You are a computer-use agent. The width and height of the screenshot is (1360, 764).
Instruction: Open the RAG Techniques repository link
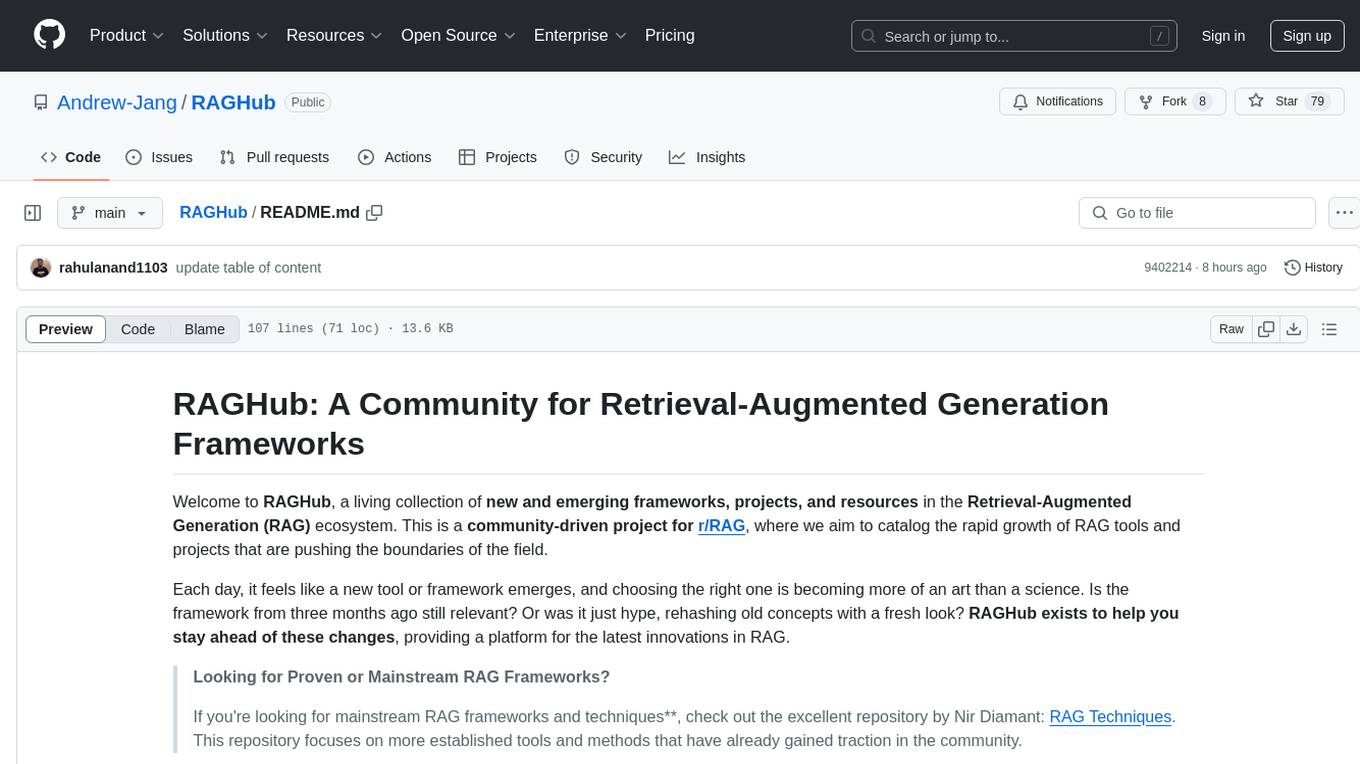point(1110,717)
